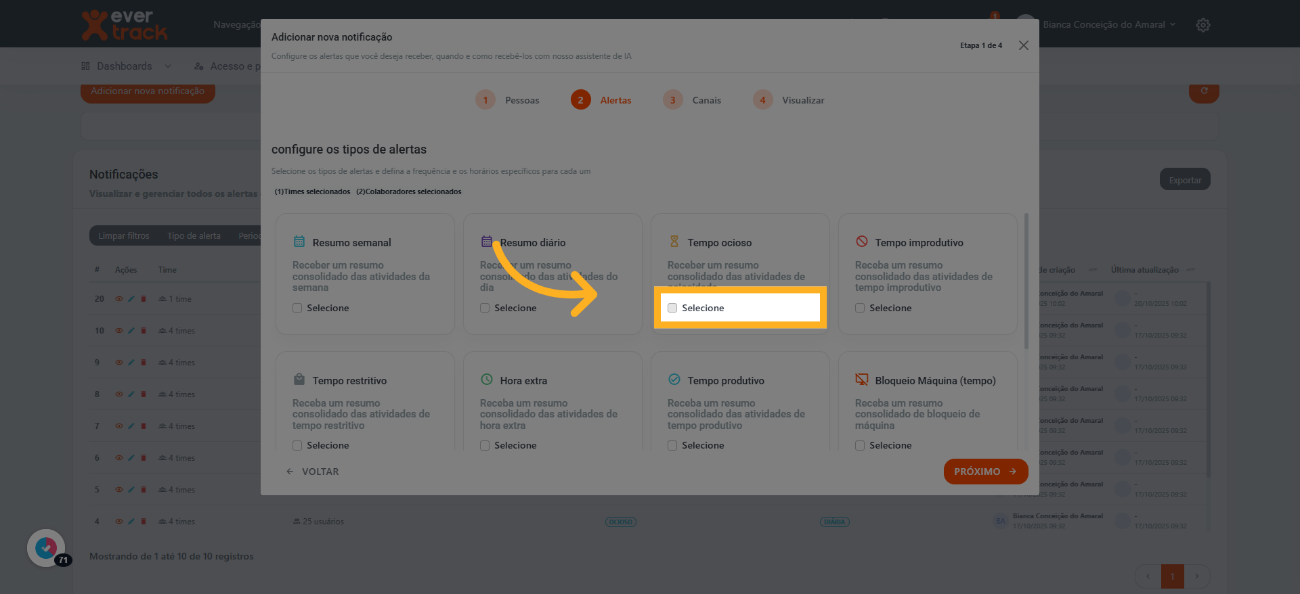
Task: Check the Selecione box under Tempo ocioso
Action: 673,308
